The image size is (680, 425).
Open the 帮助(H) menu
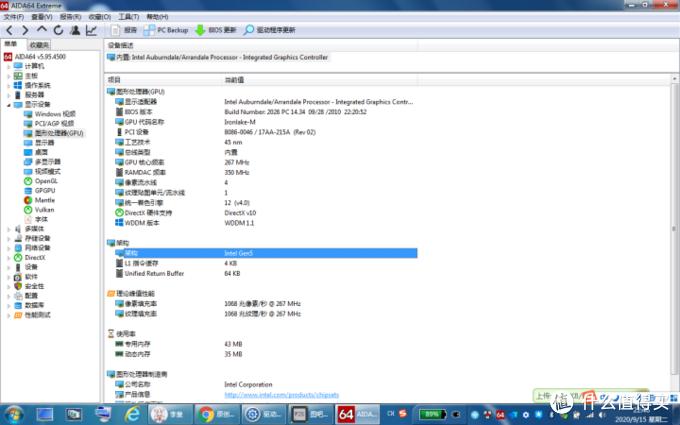pyautogui.click(x=157, y=16)
